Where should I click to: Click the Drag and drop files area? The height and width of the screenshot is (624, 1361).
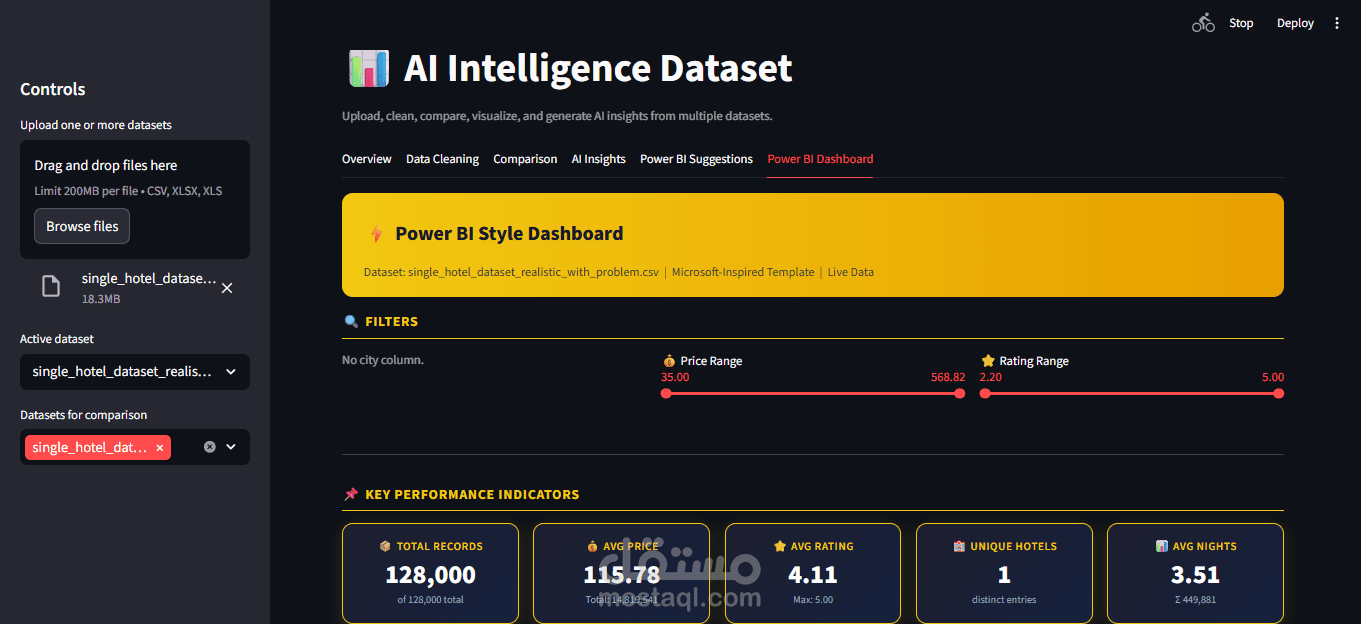[x=135, y=199]
